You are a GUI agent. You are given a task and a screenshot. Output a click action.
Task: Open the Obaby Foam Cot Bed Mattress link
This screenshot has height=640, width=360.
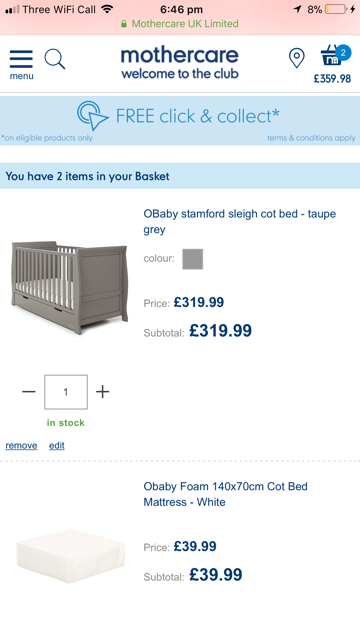click(x=225, y=494)
